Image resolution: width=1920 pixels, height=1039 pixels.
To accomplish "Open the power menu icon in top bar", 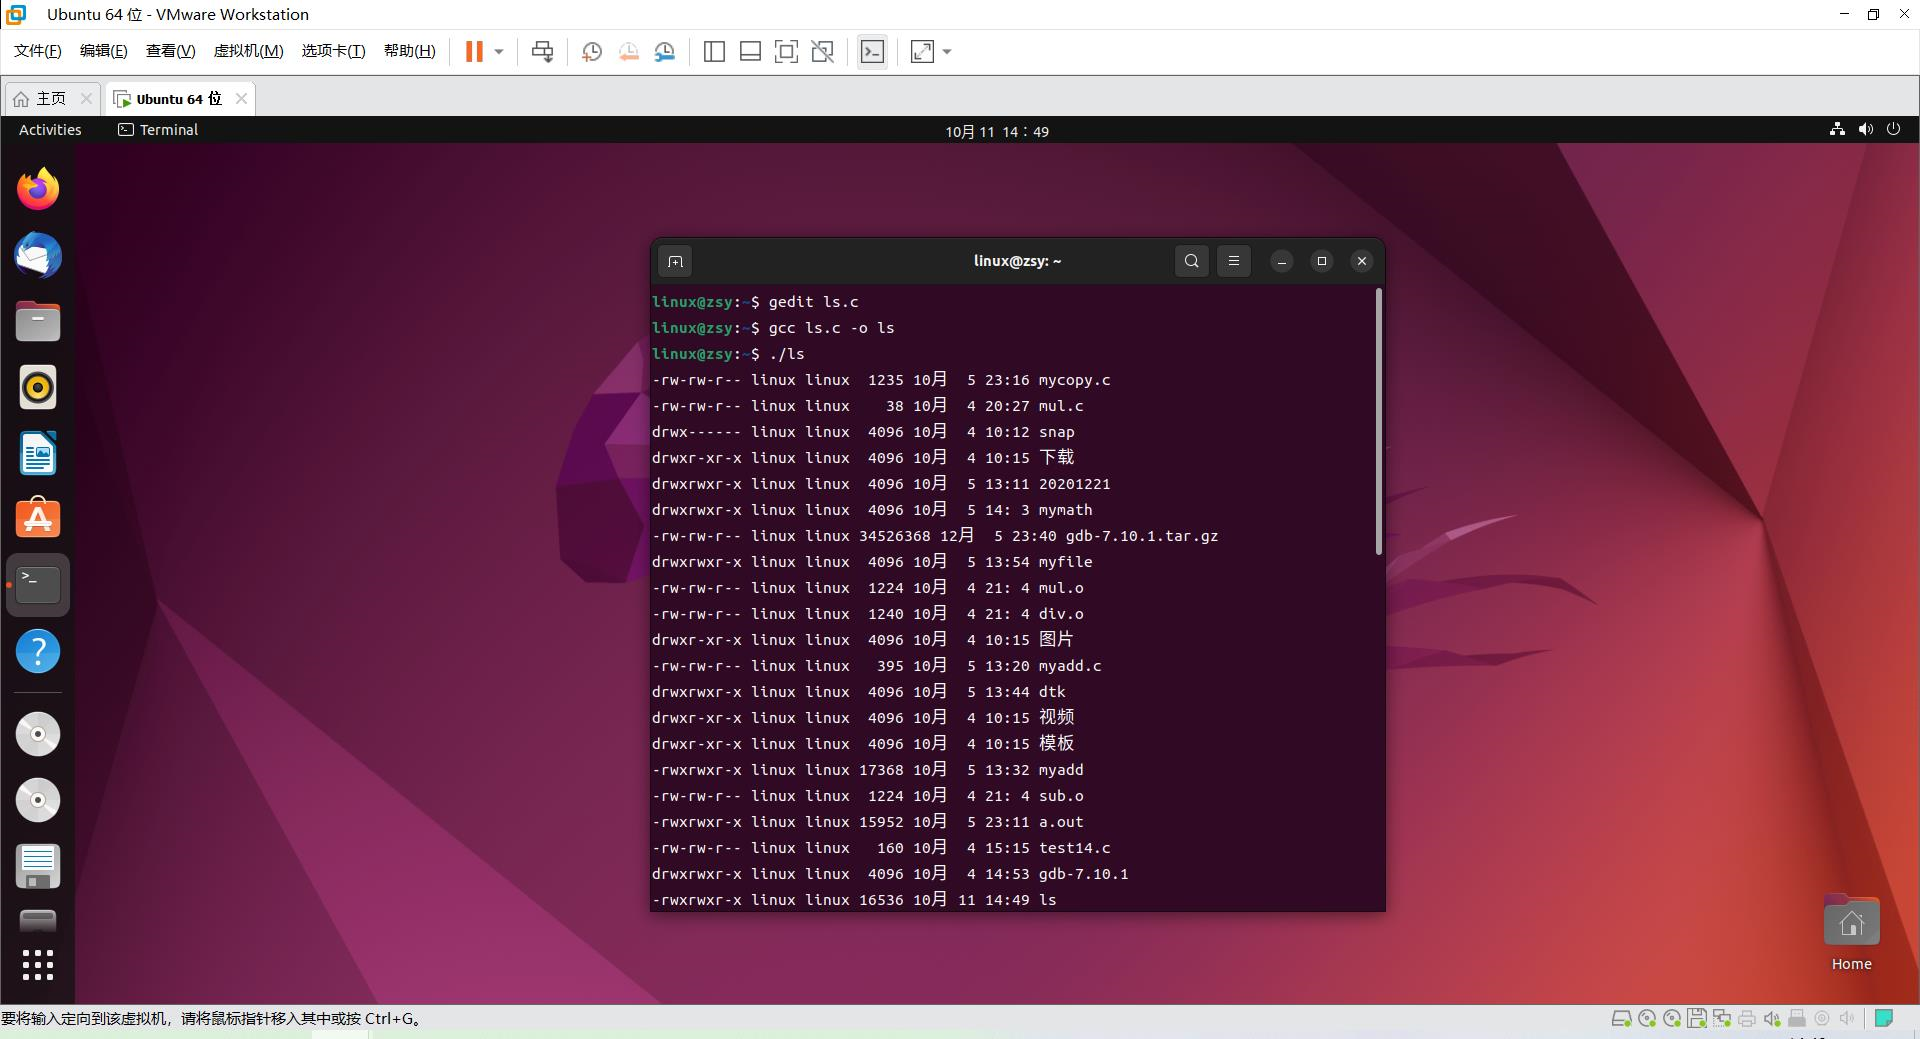I will tap(1893, 129).
